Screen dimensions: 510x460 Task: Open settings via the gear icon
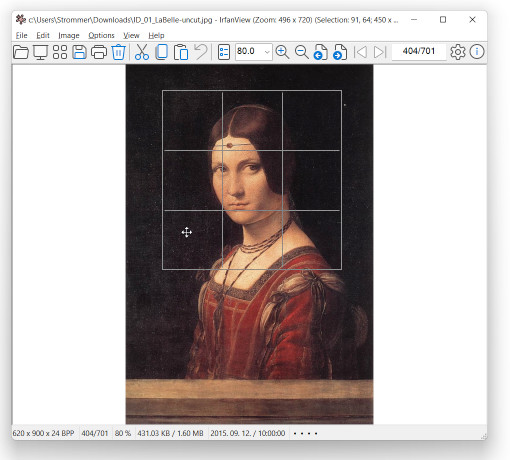click(x=458, y=52)
